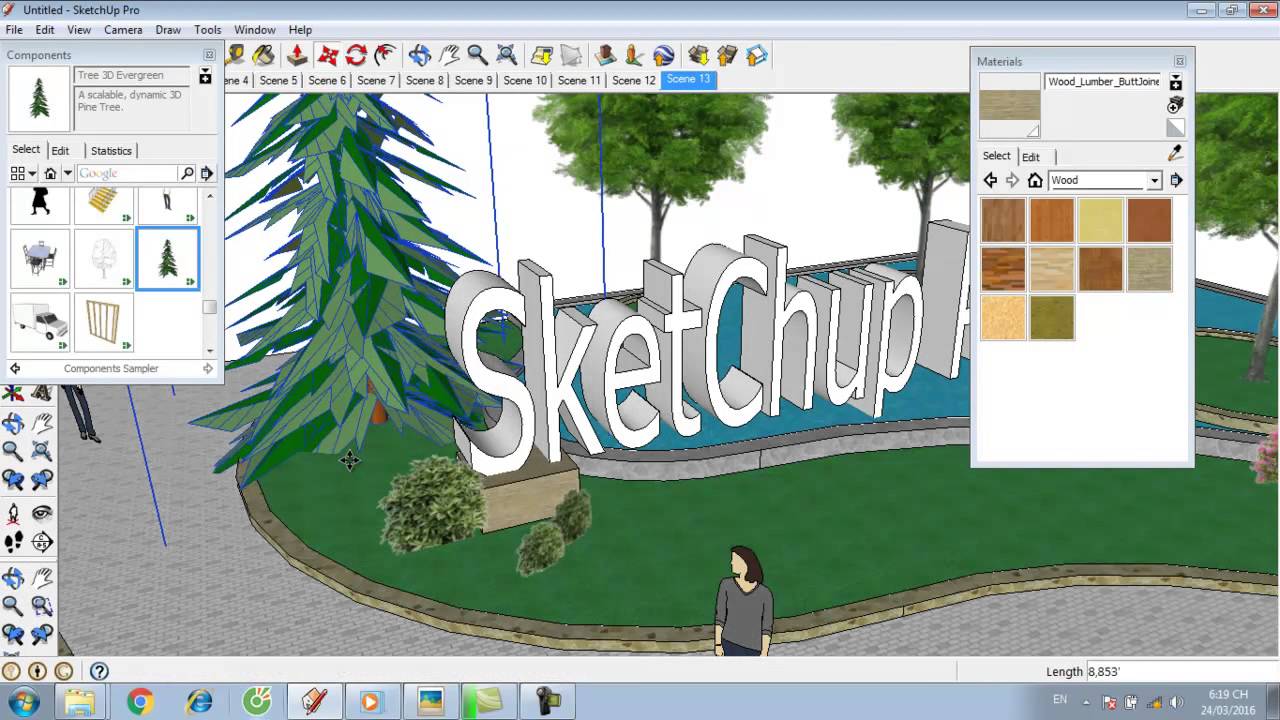Open the Camera menu
Viewport: 1280px width, 720px height.
tap(123, 30)
